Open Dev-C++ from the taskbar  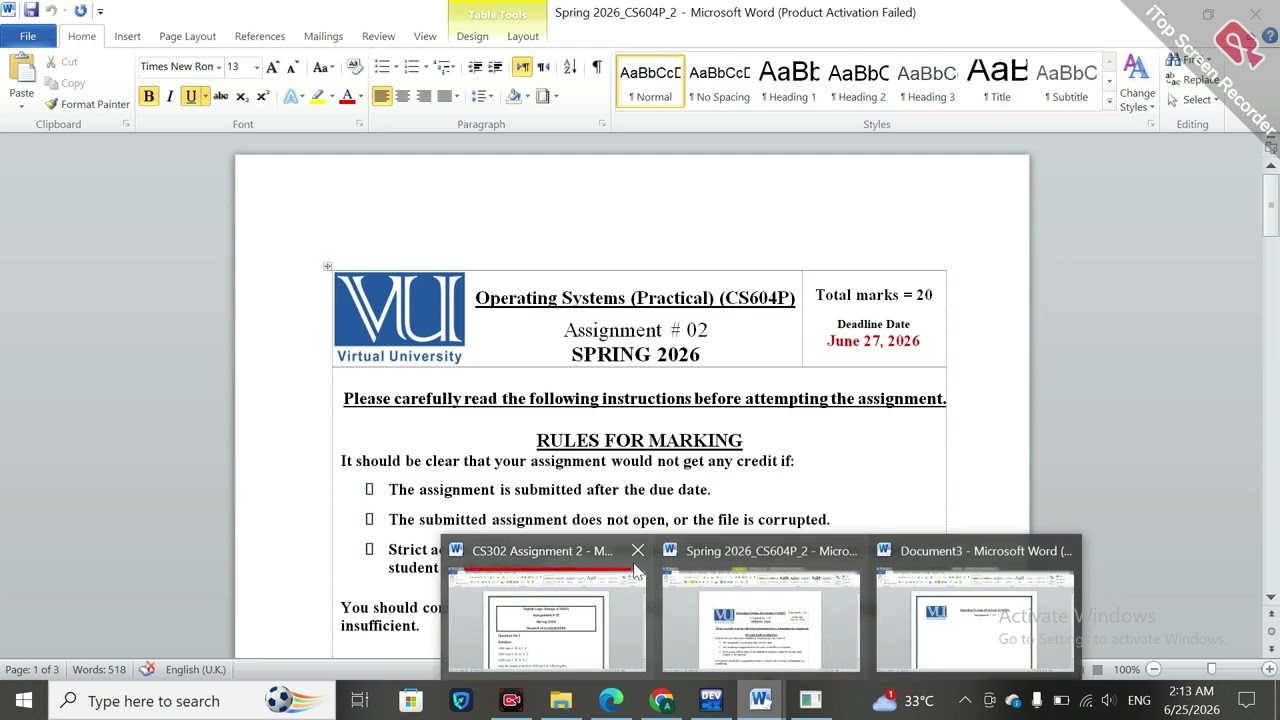(711, 700)
